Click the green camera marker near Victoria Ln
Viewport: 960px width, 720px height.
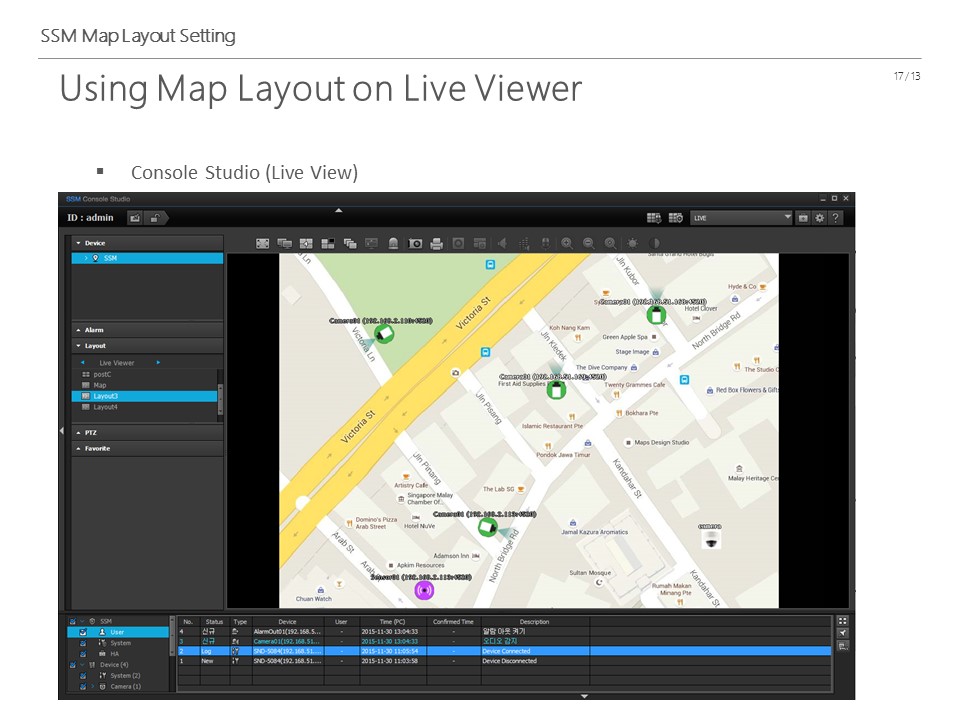(384, 334)
